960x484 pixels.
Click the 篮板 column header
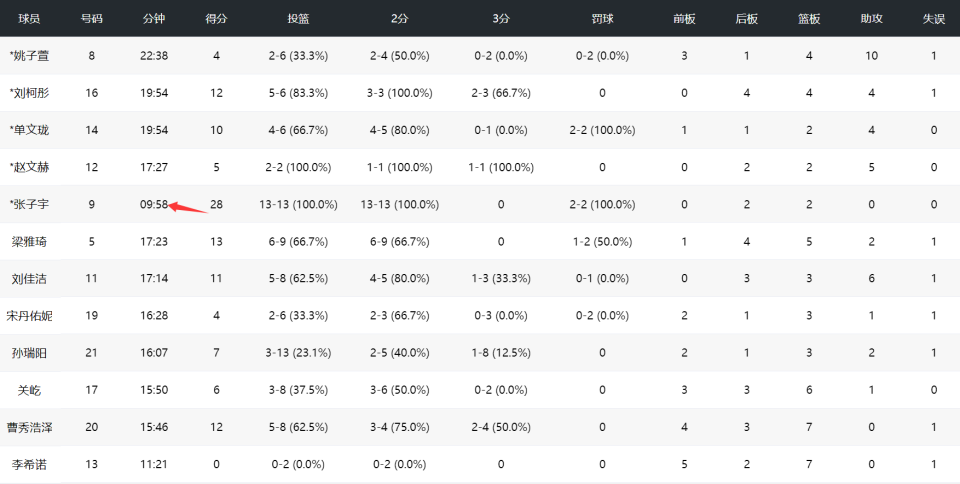(809, 19)
